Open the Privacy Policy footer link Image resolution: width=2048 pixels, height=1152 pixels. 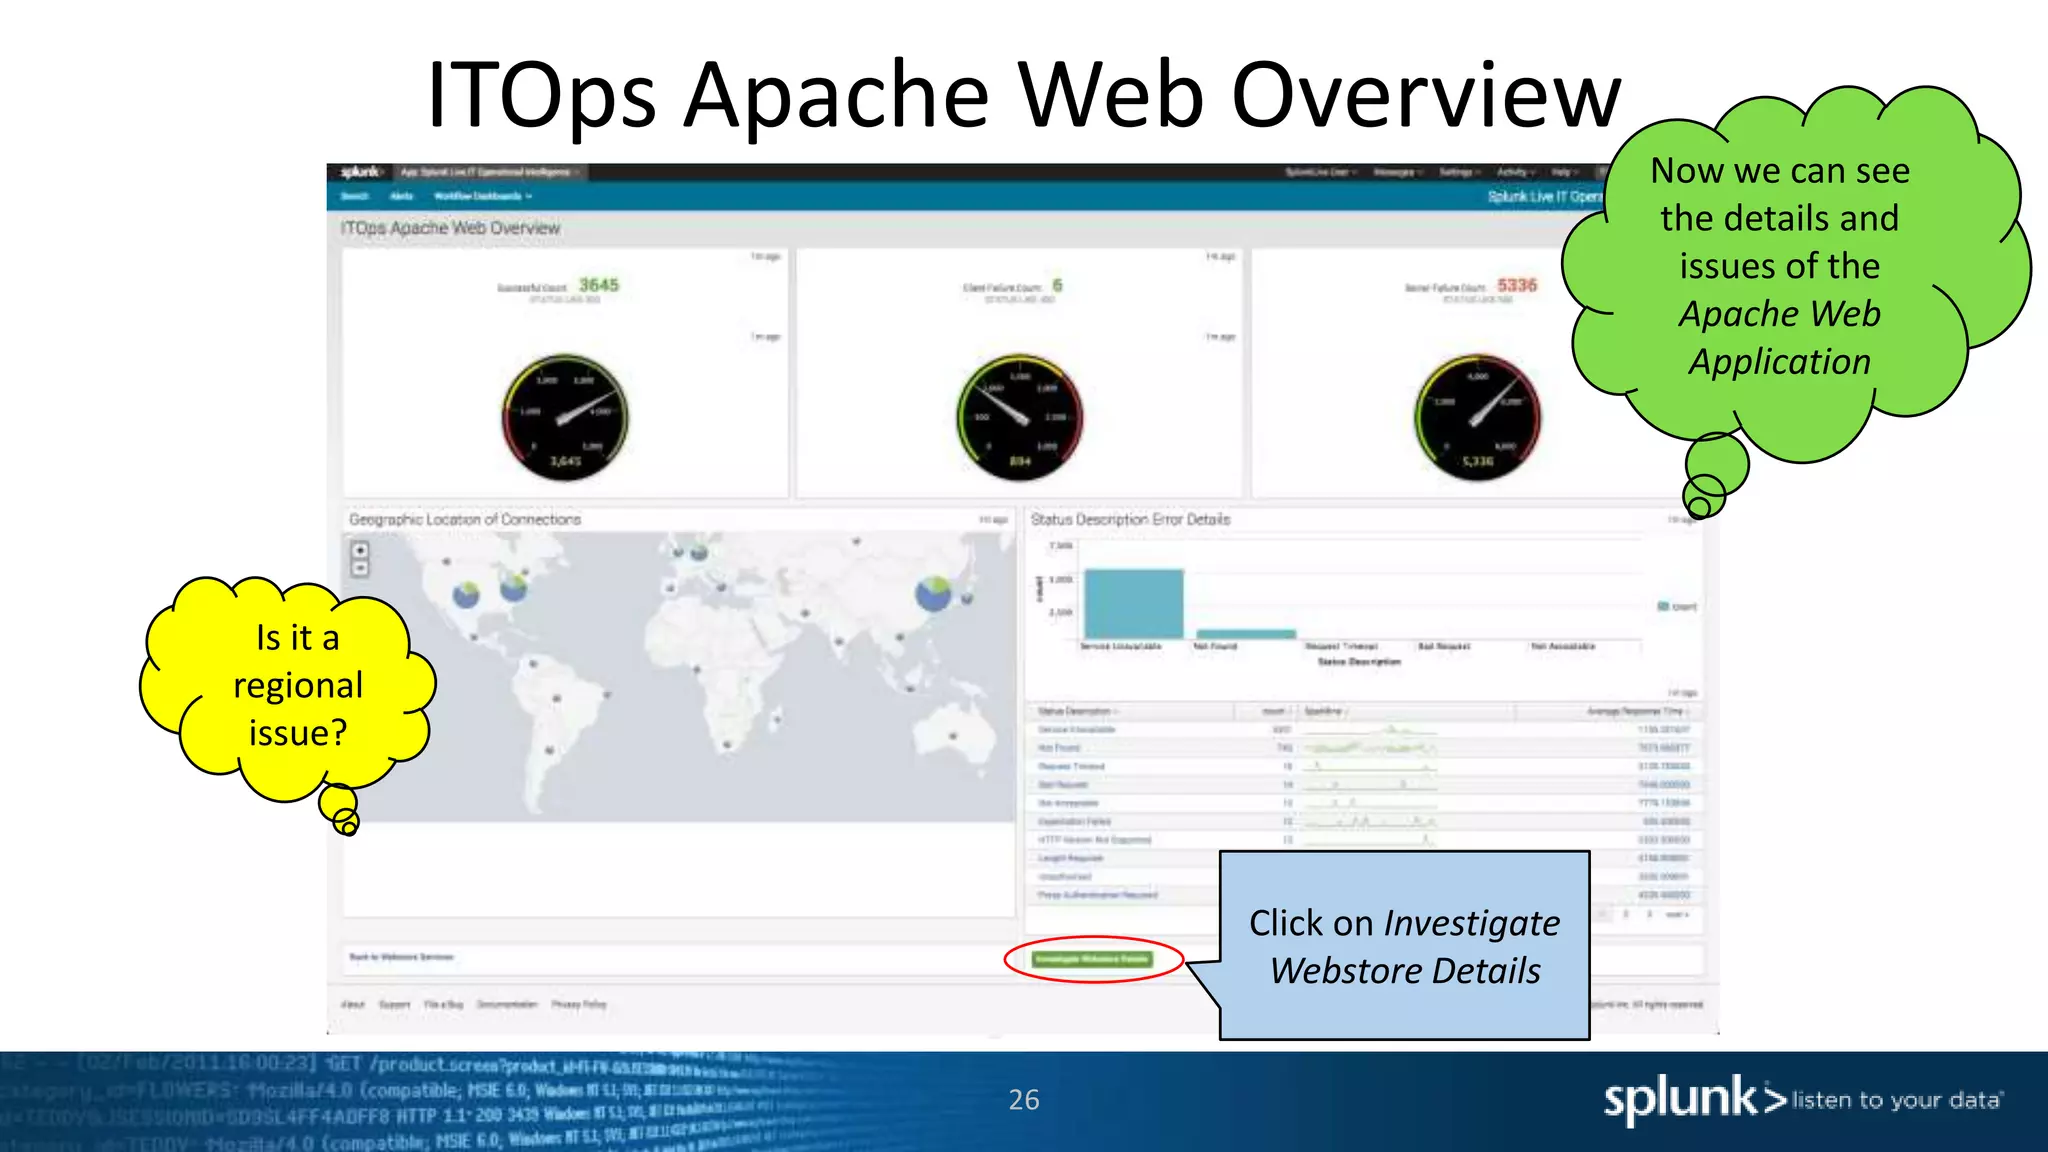(579, 1004)
